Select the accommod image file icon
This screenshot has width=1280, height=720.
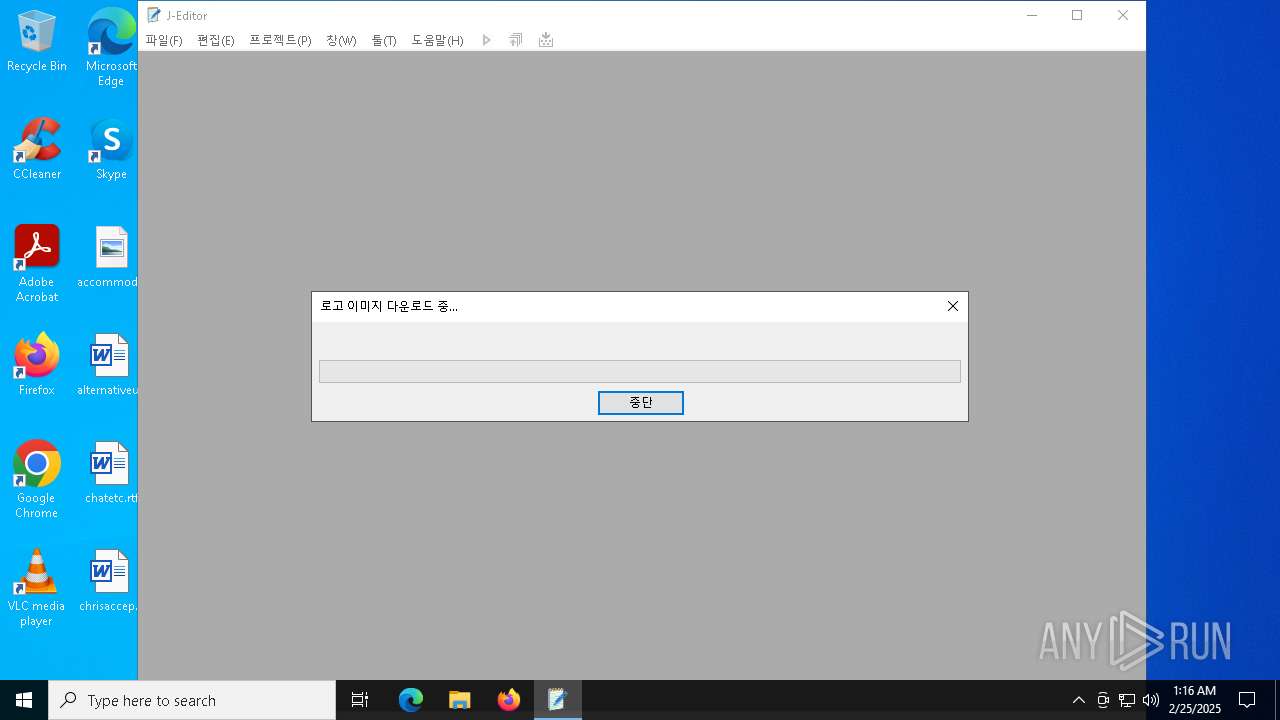click(110, 257)
